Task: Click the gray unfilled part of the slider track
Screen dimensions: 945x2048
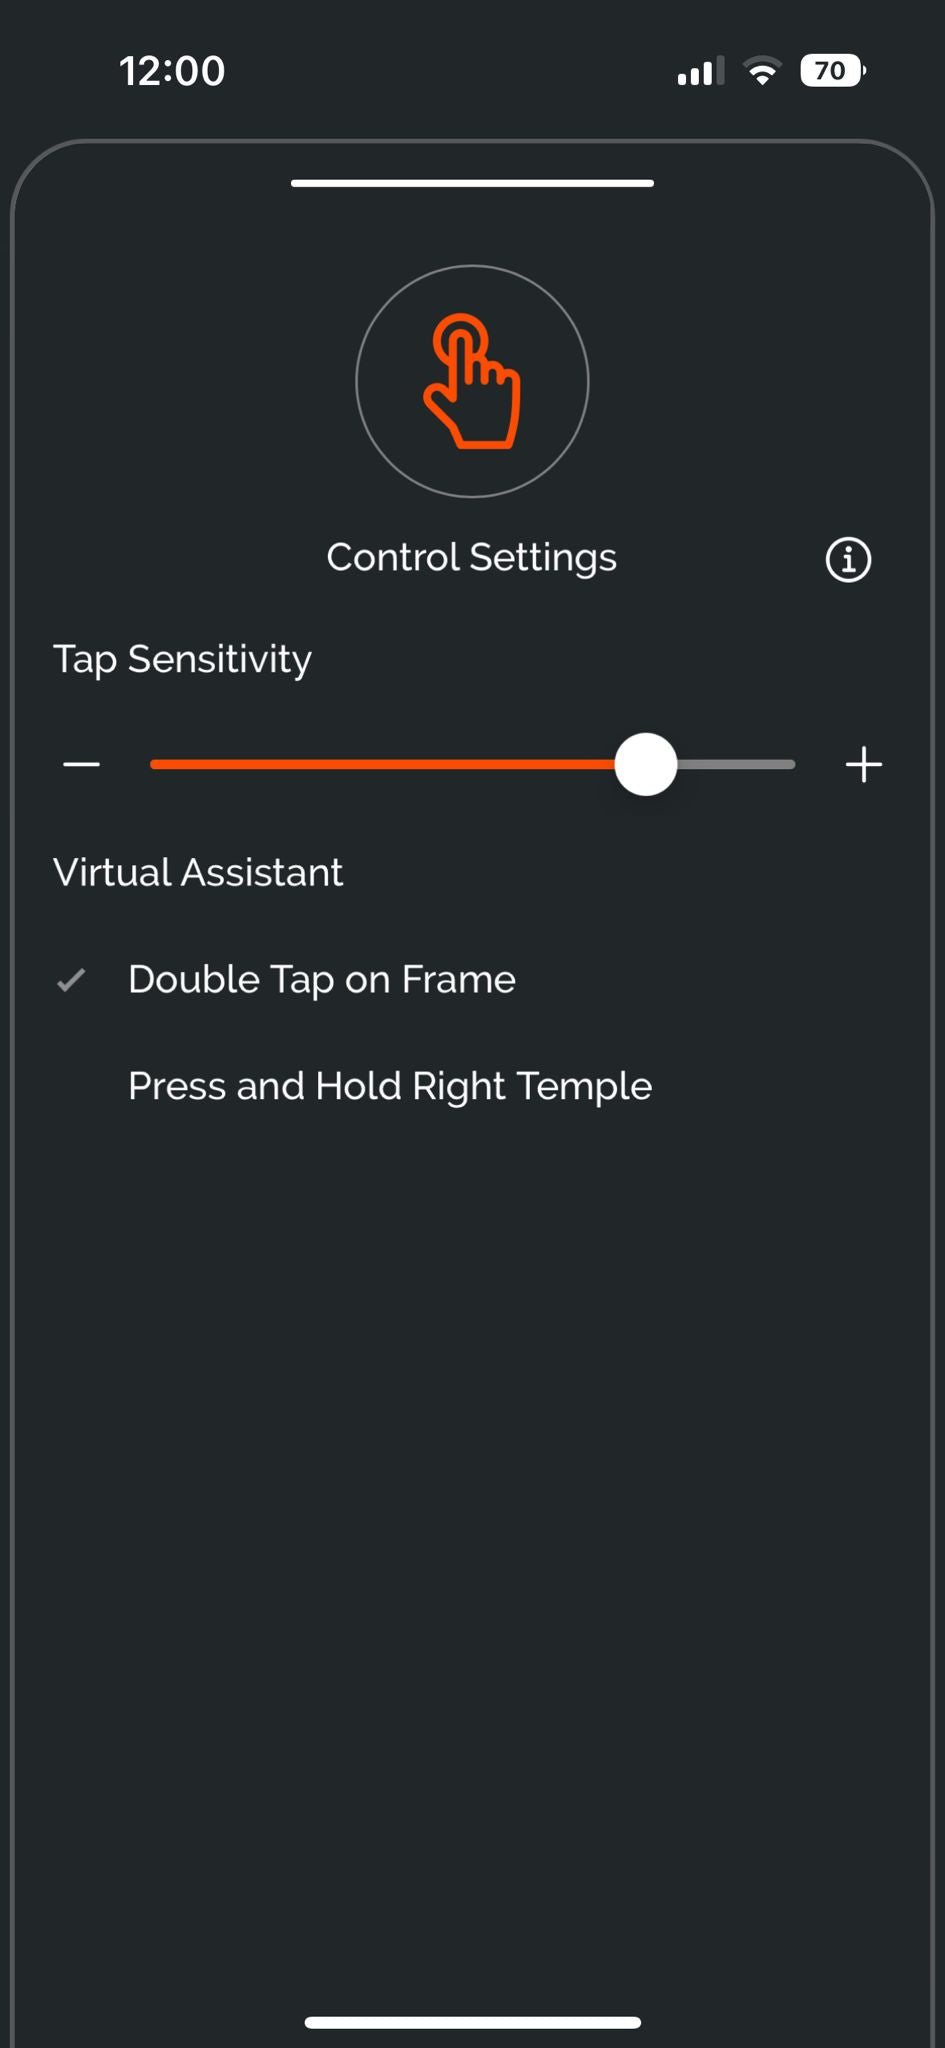Action: pos(738,765)
